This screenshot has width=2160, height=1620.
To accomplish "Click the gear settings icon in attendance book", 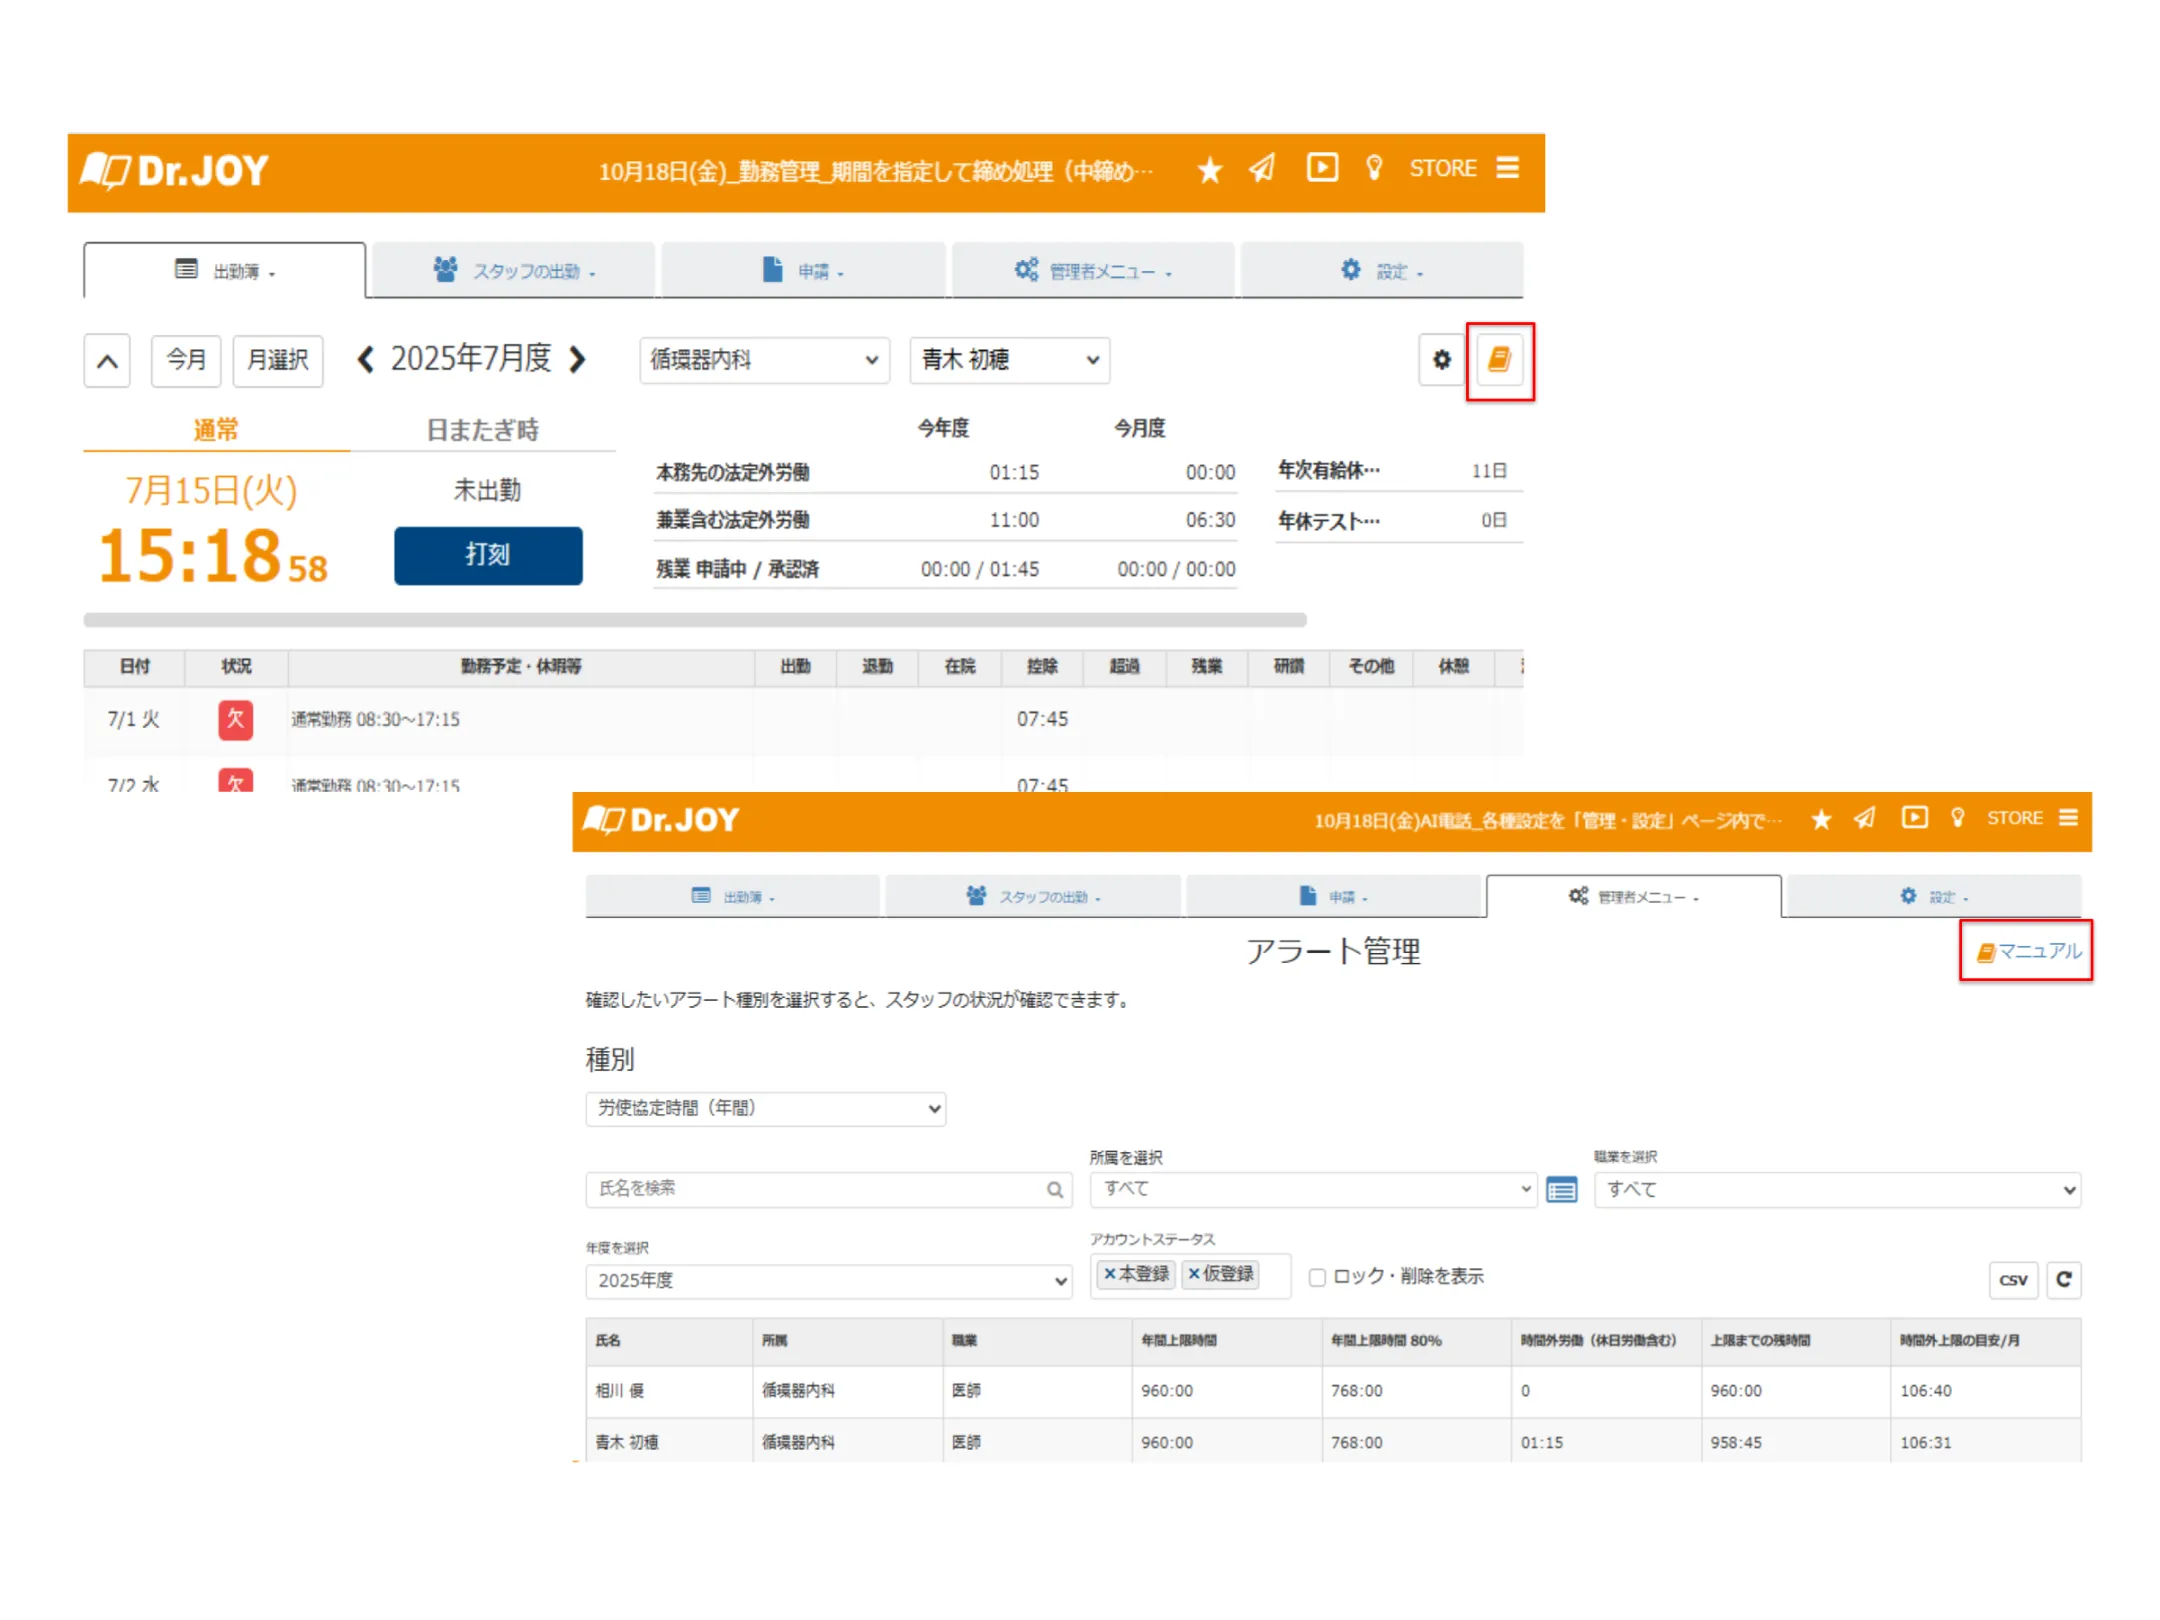I will point(1441,360).
